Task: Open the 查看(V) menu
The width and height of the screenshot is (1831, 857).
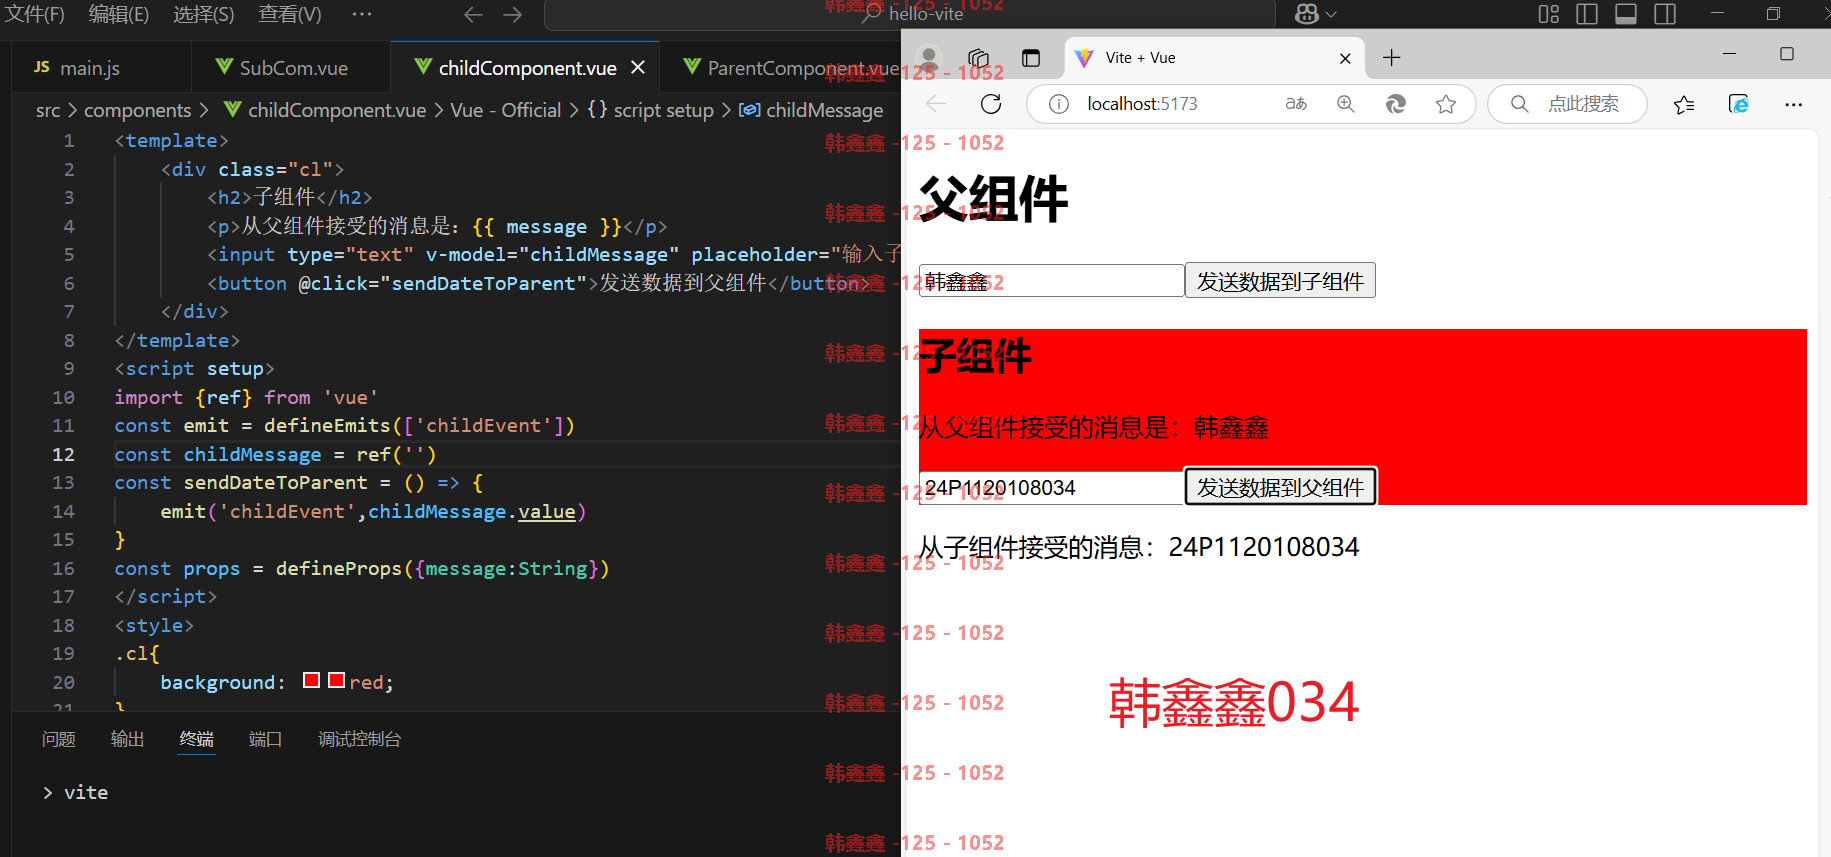Action: tap(290, 14)
